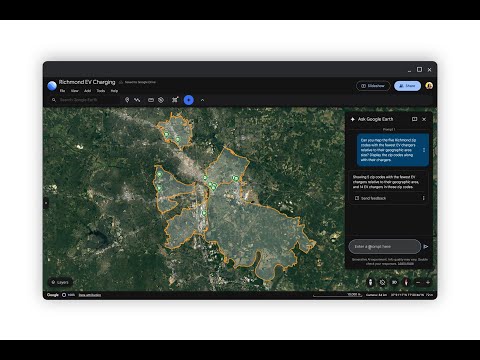Open the Tools menu
Screen dimensions: 480x360
coord(101,91)
